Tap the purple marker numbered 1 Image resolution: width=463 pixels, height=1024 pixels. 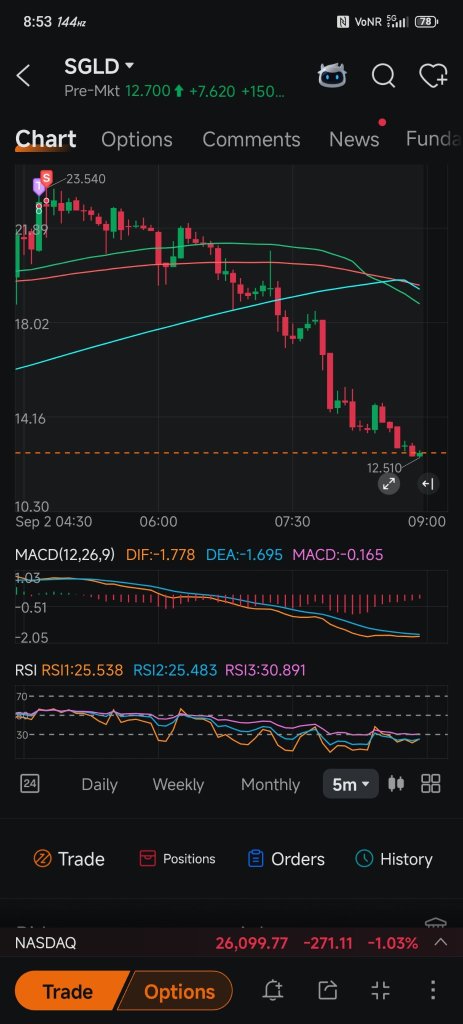click(38, 187)
